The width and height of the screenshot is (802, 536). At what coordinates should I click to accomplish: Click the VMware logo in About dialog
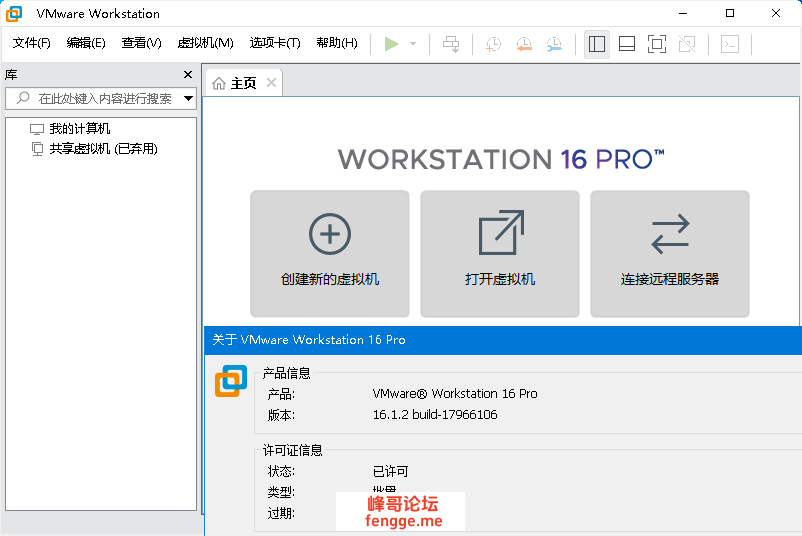(231, 381)
